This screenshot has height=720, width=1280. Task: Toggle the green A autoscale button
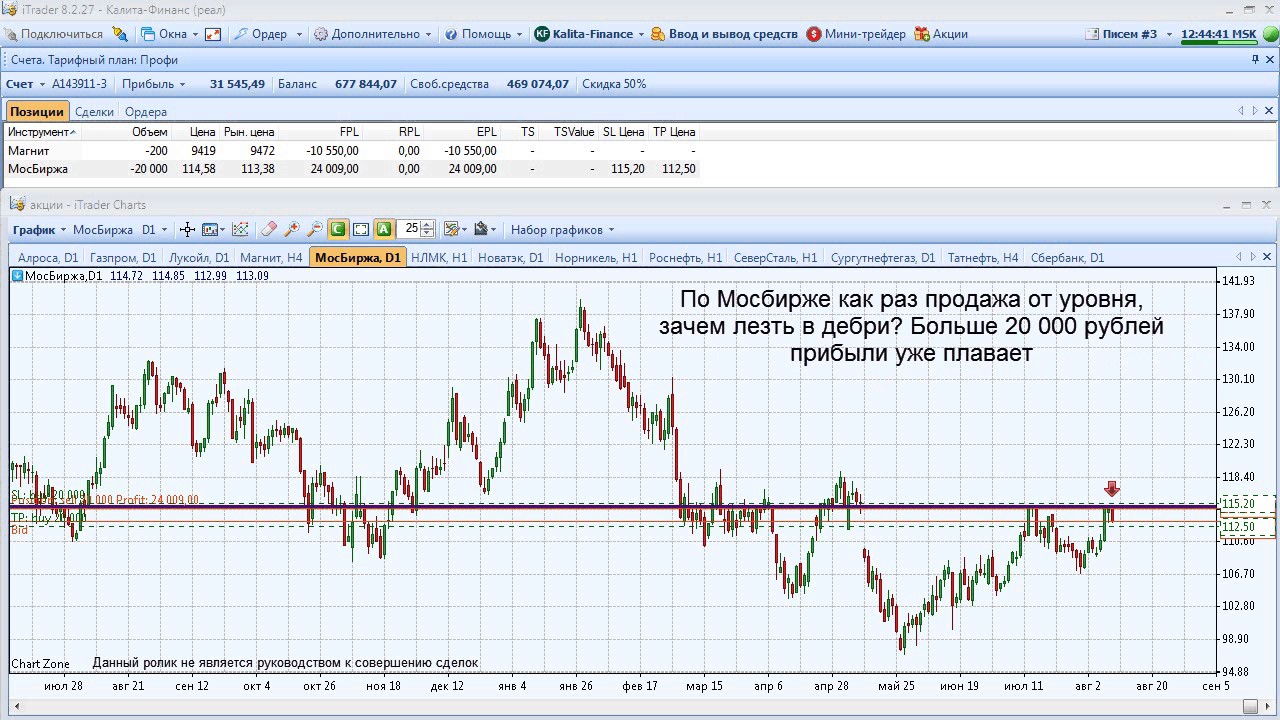384,230
